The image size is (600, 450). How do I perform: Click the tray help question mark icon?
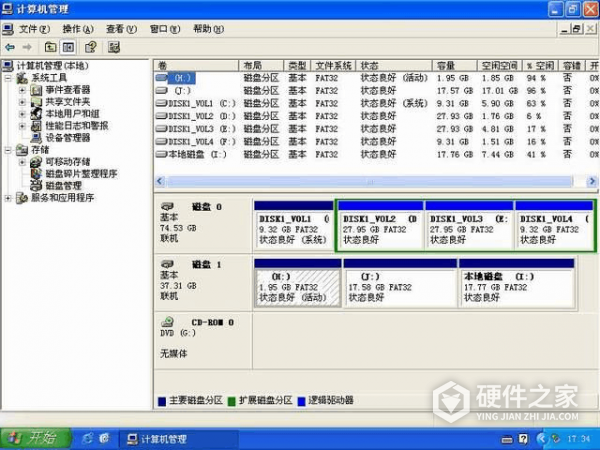click(523, 439)
